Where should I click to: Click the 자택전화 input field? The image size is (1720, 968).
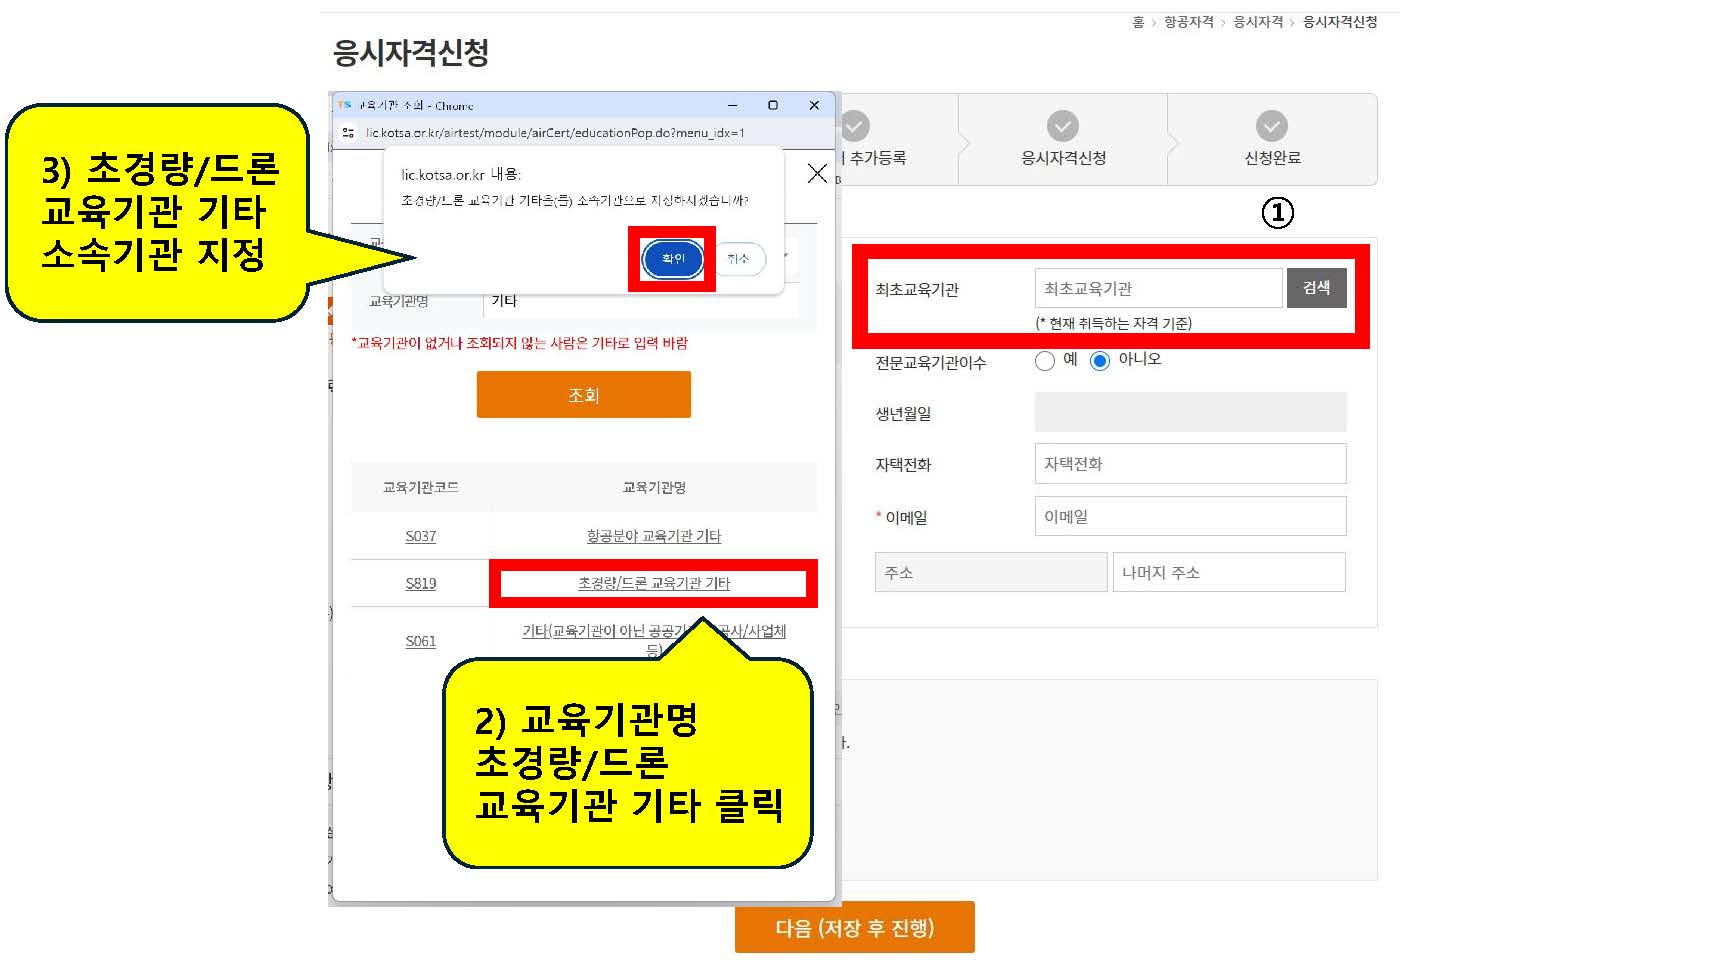point(1190,464)
